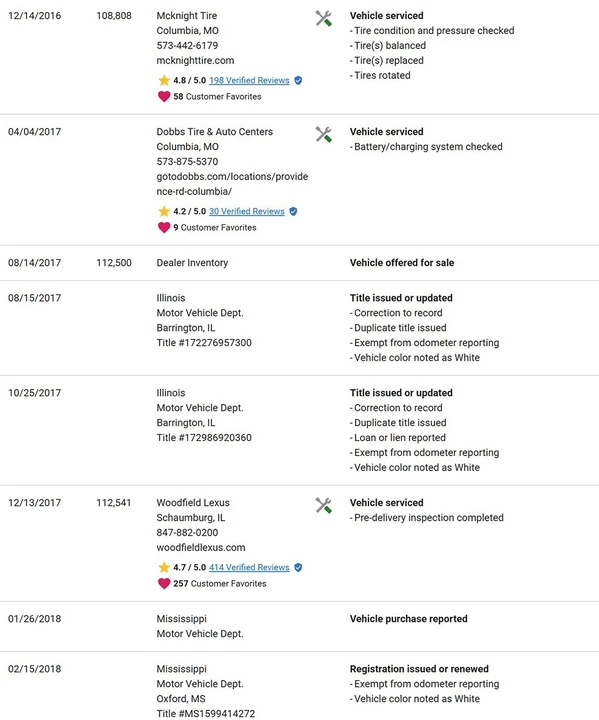Click the verified shield badge after 30 reviews
This screenshot has height=720, width=599.
click(293, 211)
